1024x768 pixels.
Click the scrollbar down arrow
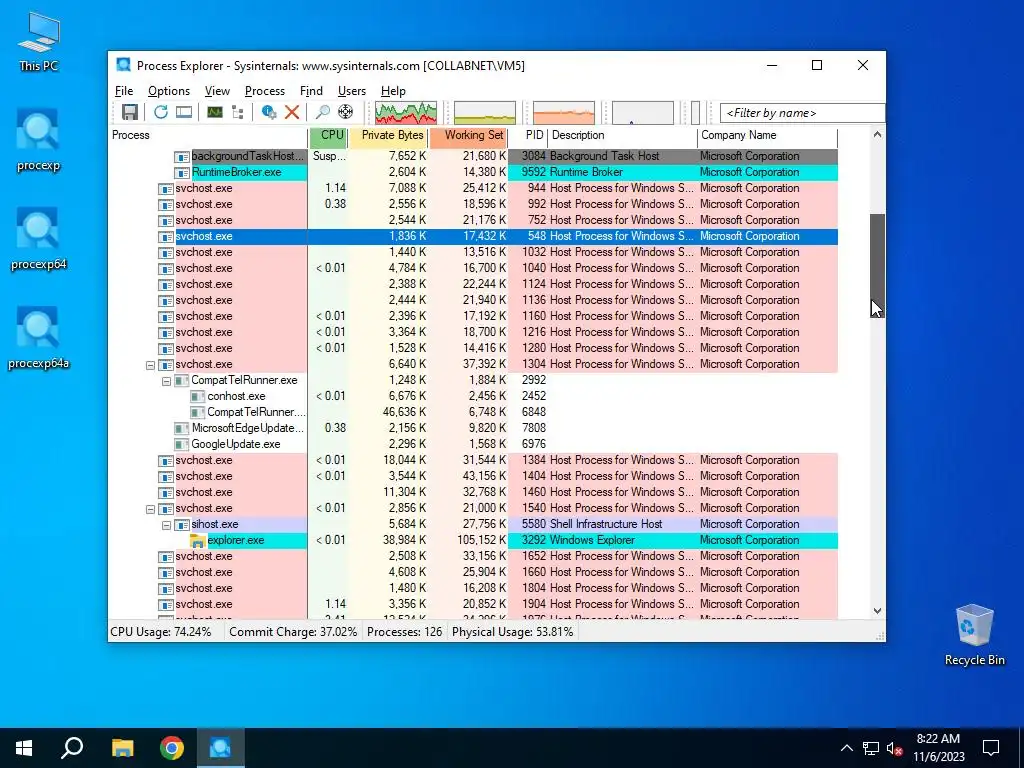tap(877, 611)
